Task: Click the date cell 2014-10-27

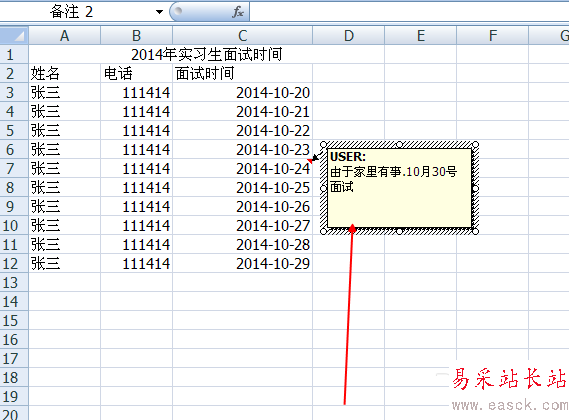Action: [242, 225]
